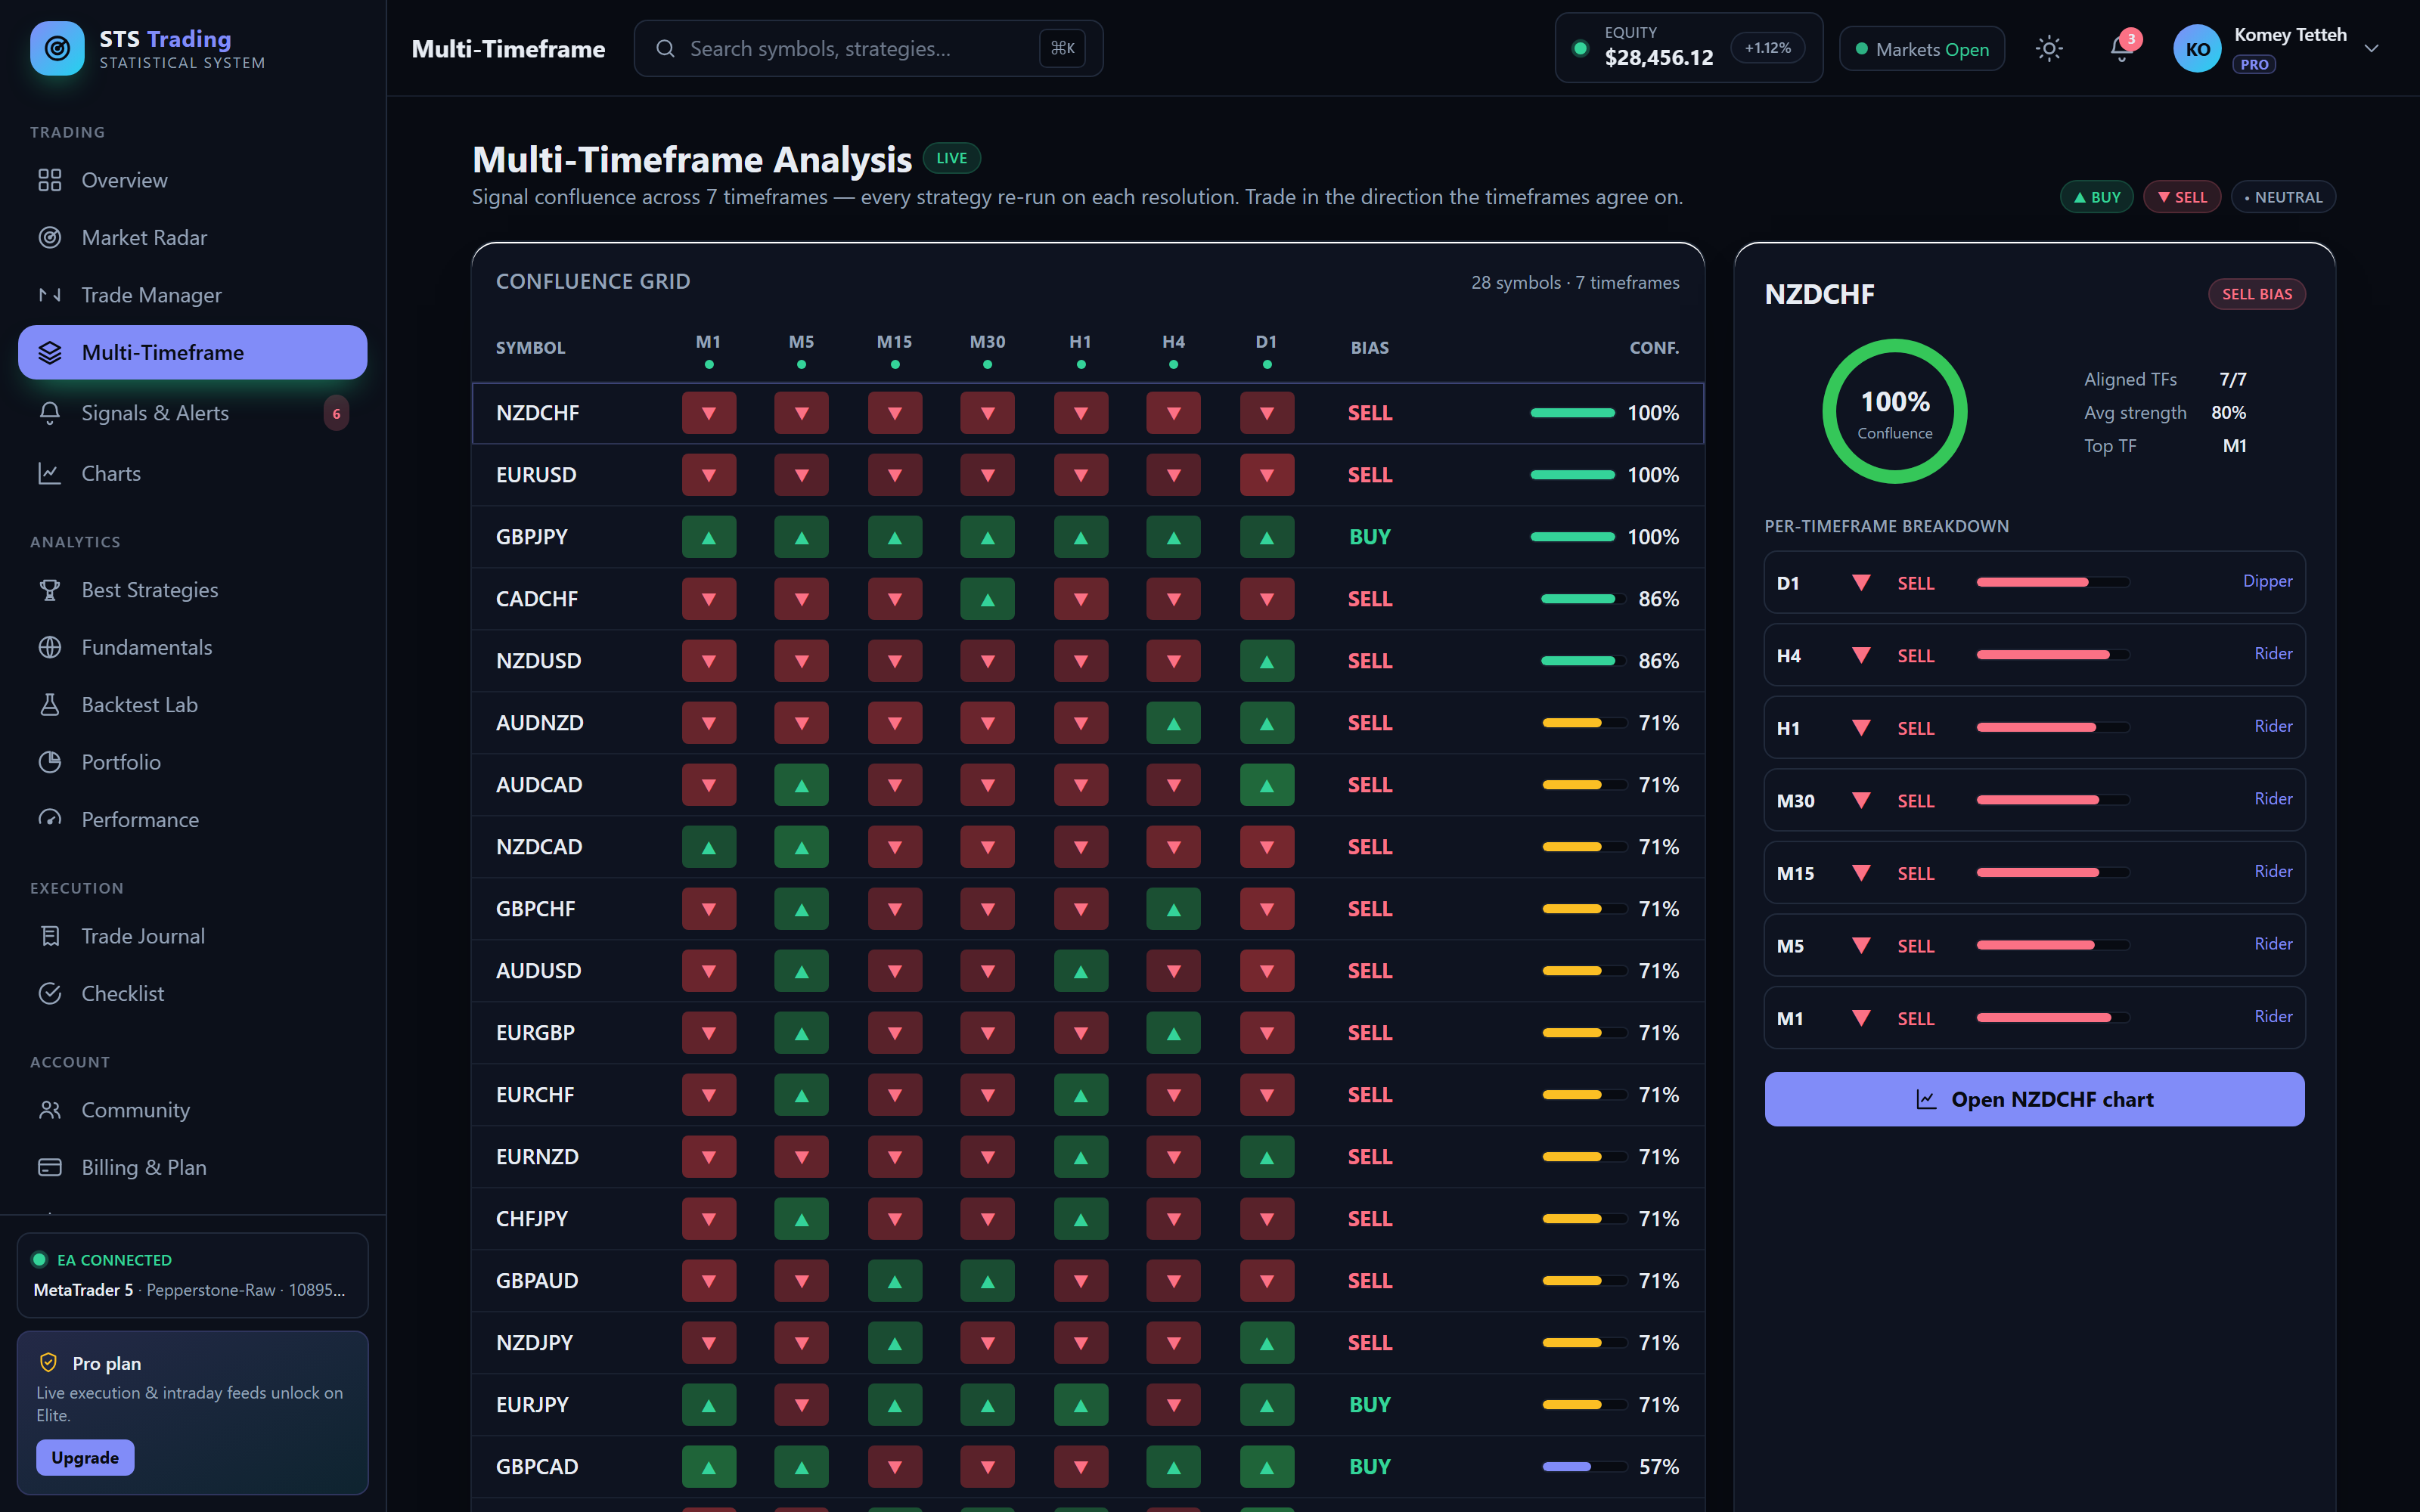Image resolution: width=2420 pixels, height=1512 pixels.
Task: Click the Upgrade button
Action: click(85, 1457)
